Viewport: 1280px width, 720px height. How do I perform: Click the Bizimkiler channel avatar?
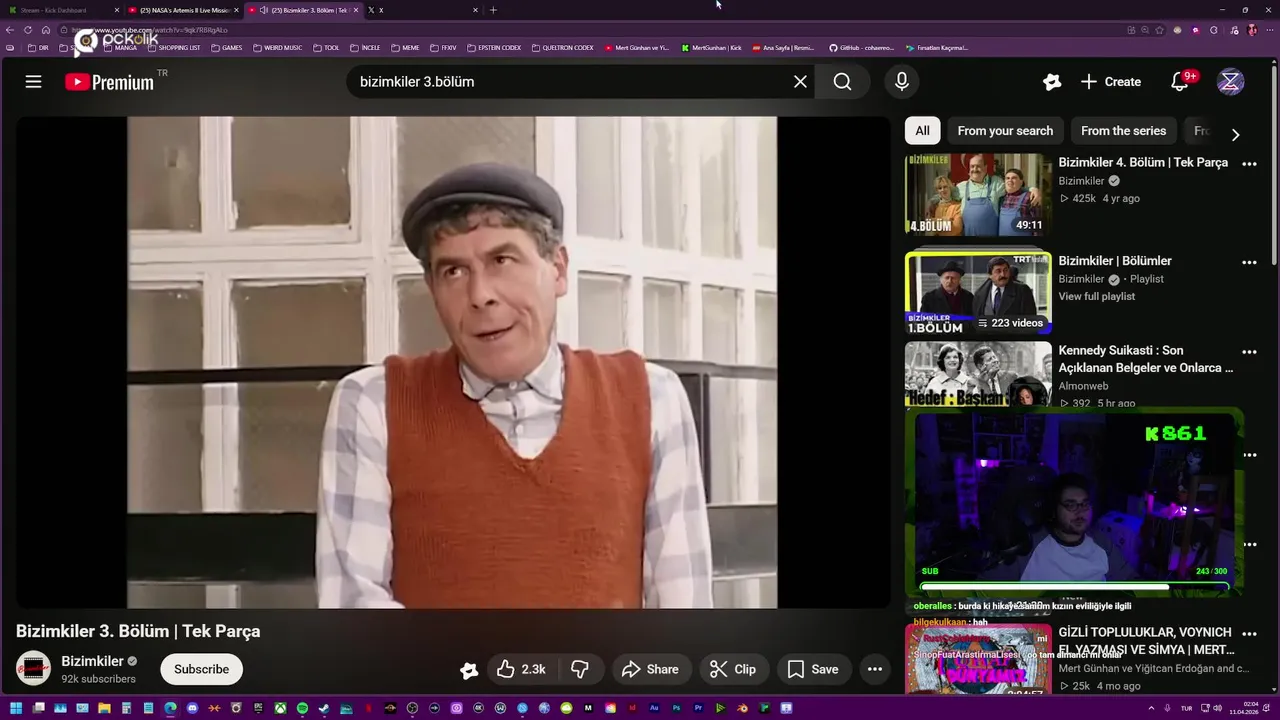tap(33, 669)
